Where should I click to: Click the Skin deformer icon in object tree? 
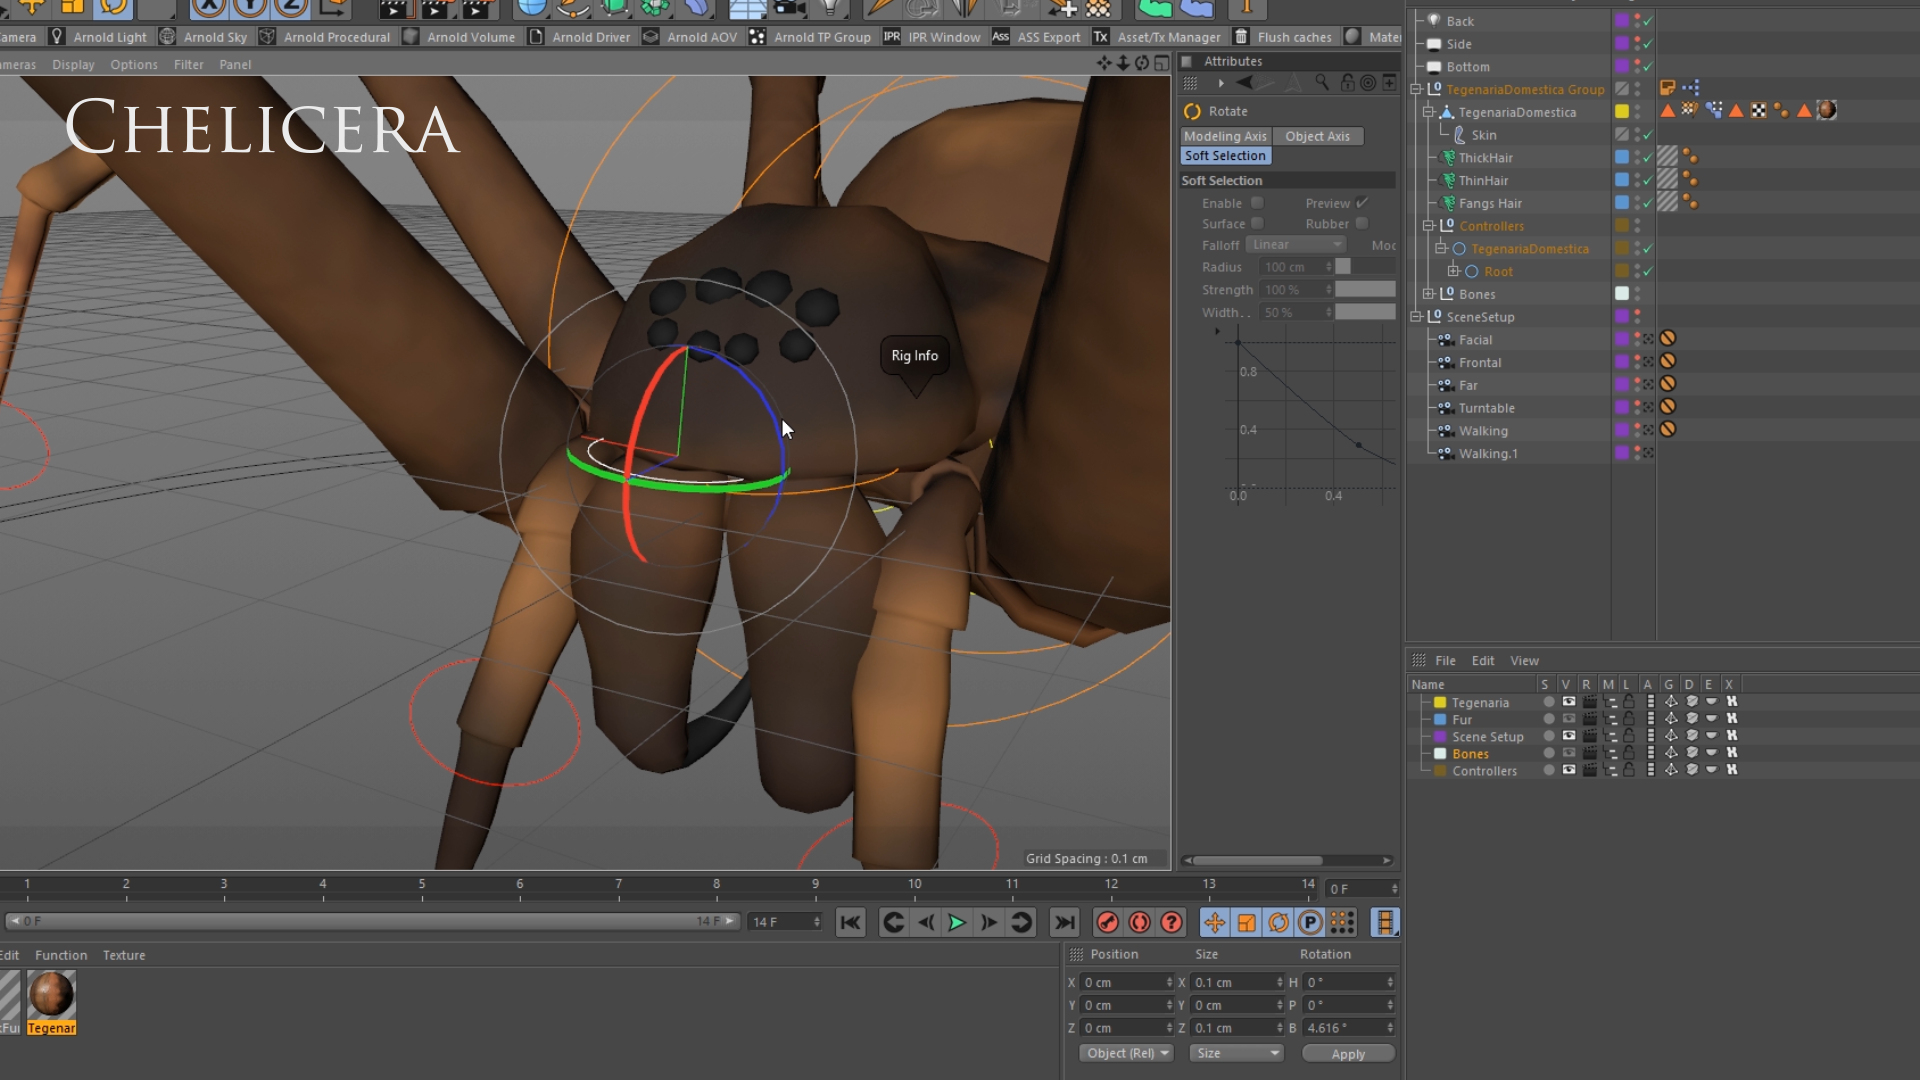pyautogui.click(x=1460, y=135)
